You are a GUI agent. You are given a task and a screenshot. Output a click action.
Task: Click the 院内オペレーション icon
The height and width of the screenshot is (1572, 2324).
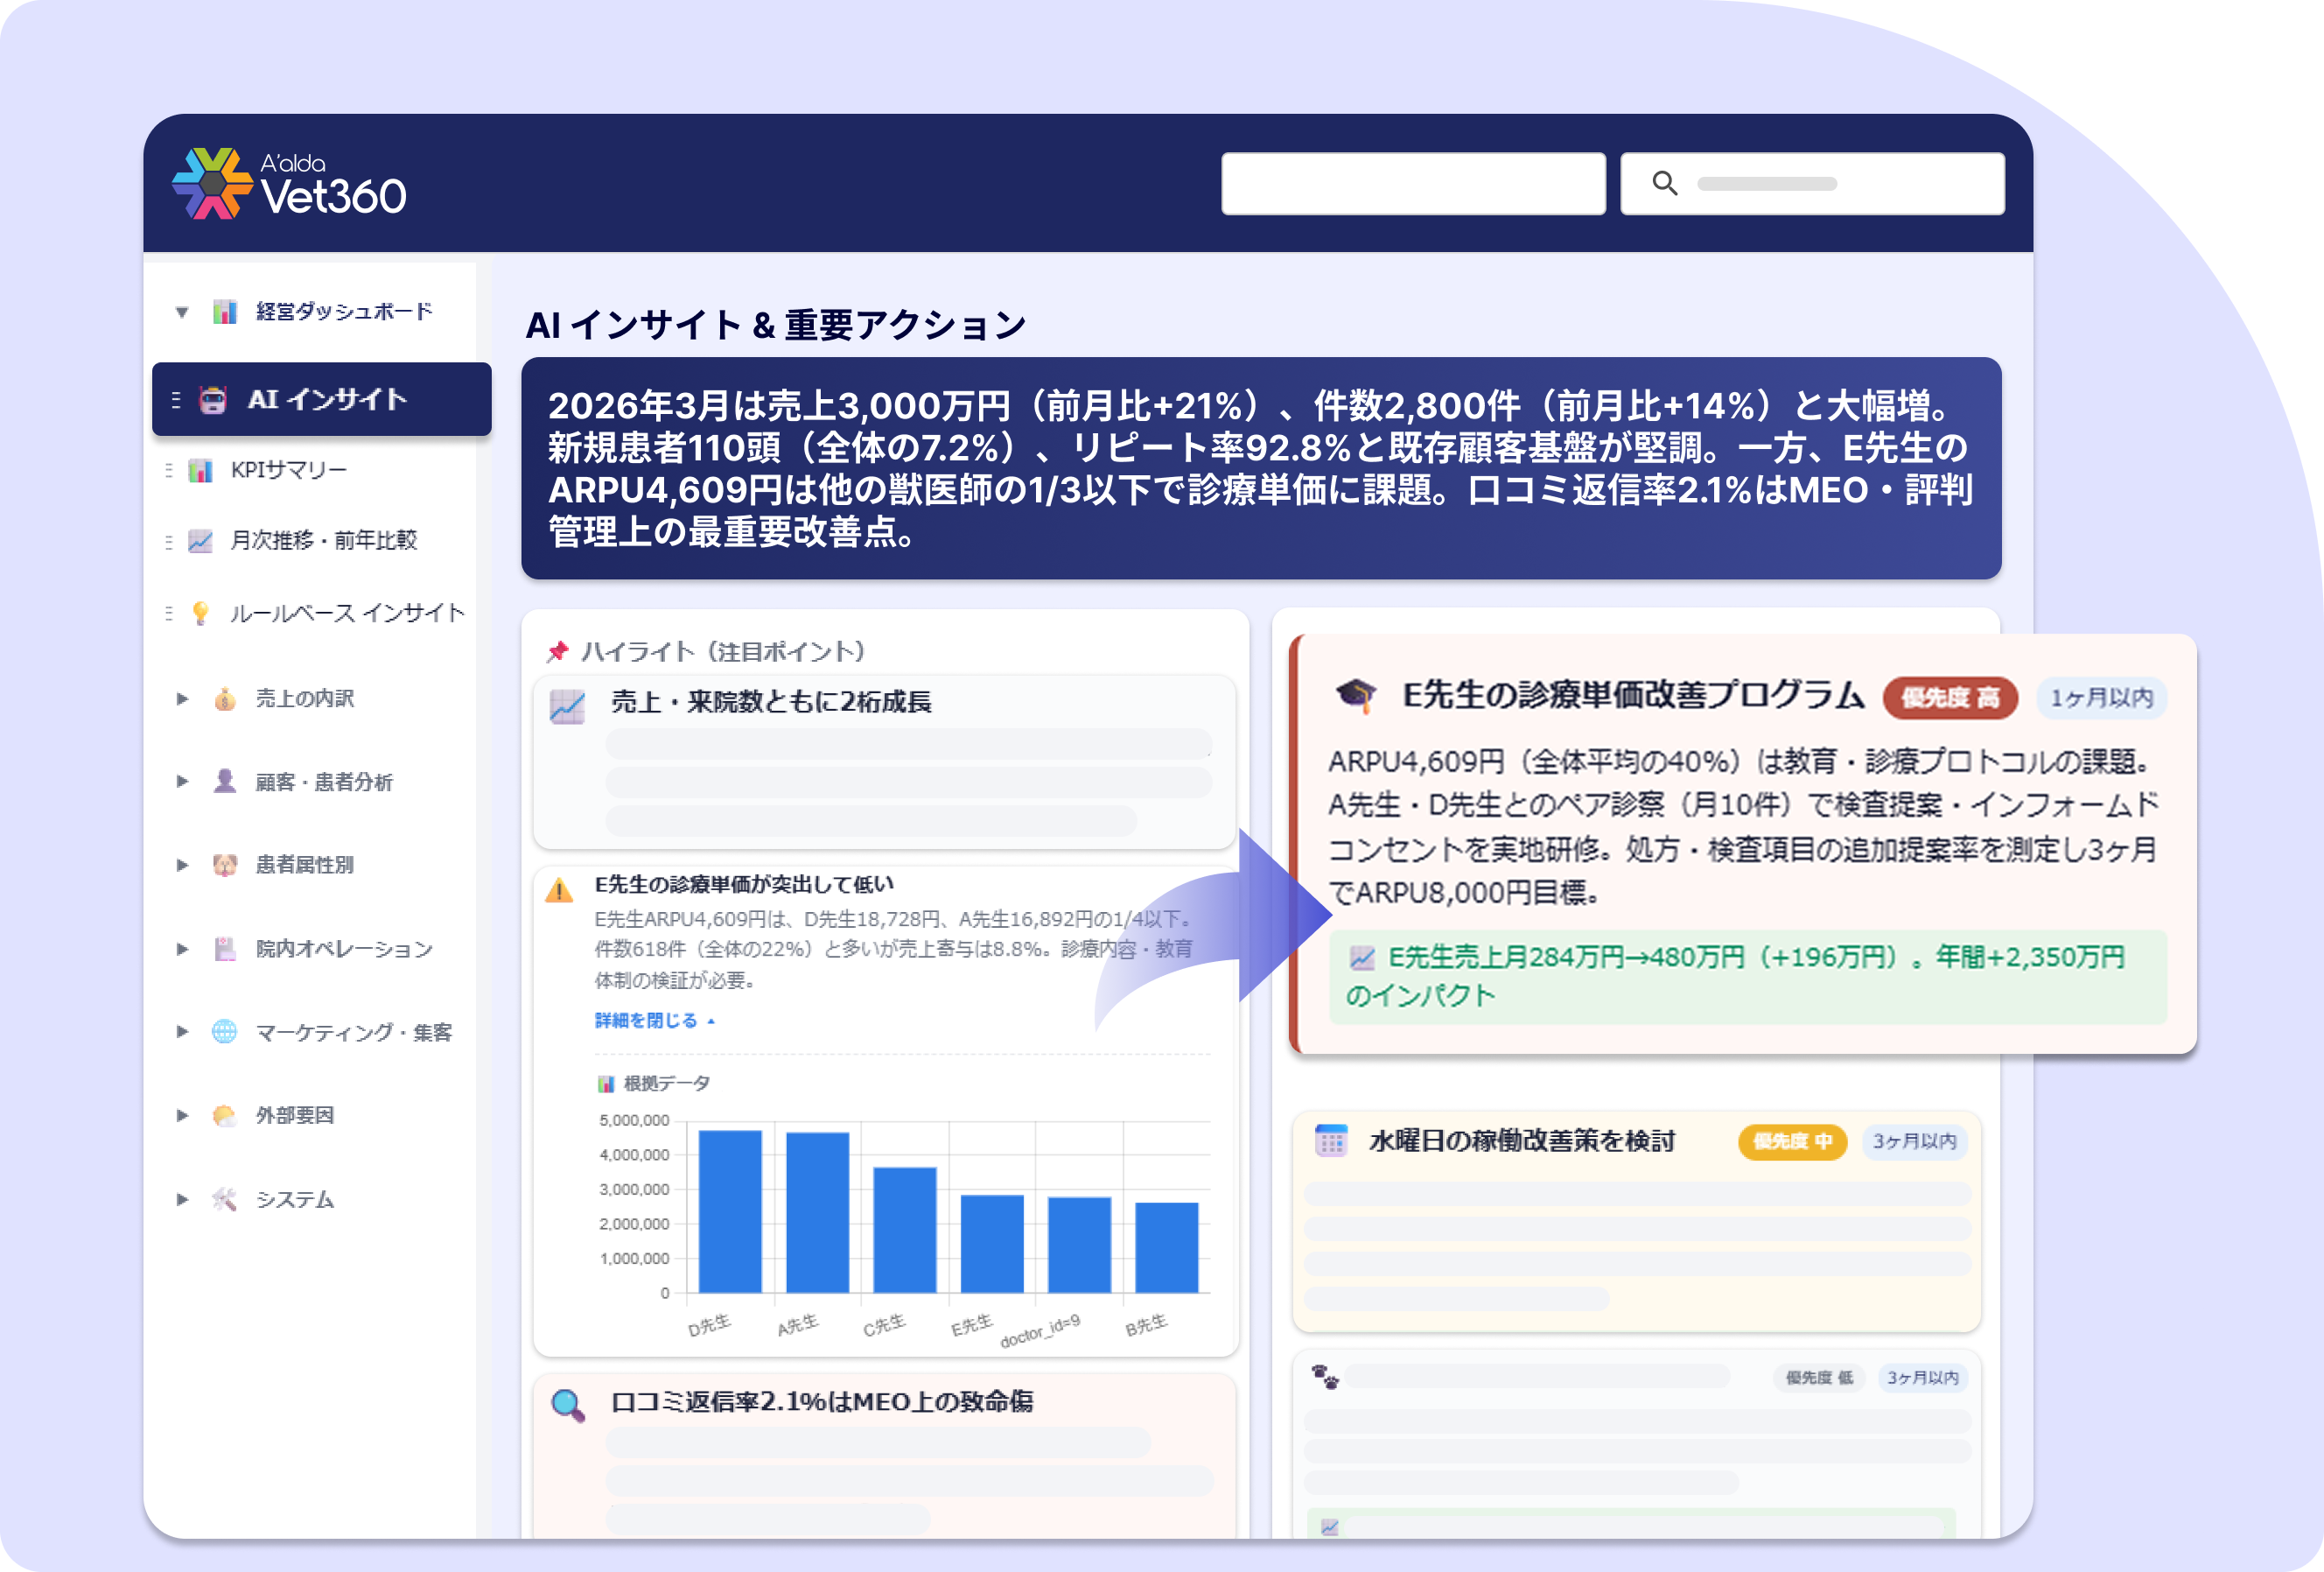click(225, 949)
